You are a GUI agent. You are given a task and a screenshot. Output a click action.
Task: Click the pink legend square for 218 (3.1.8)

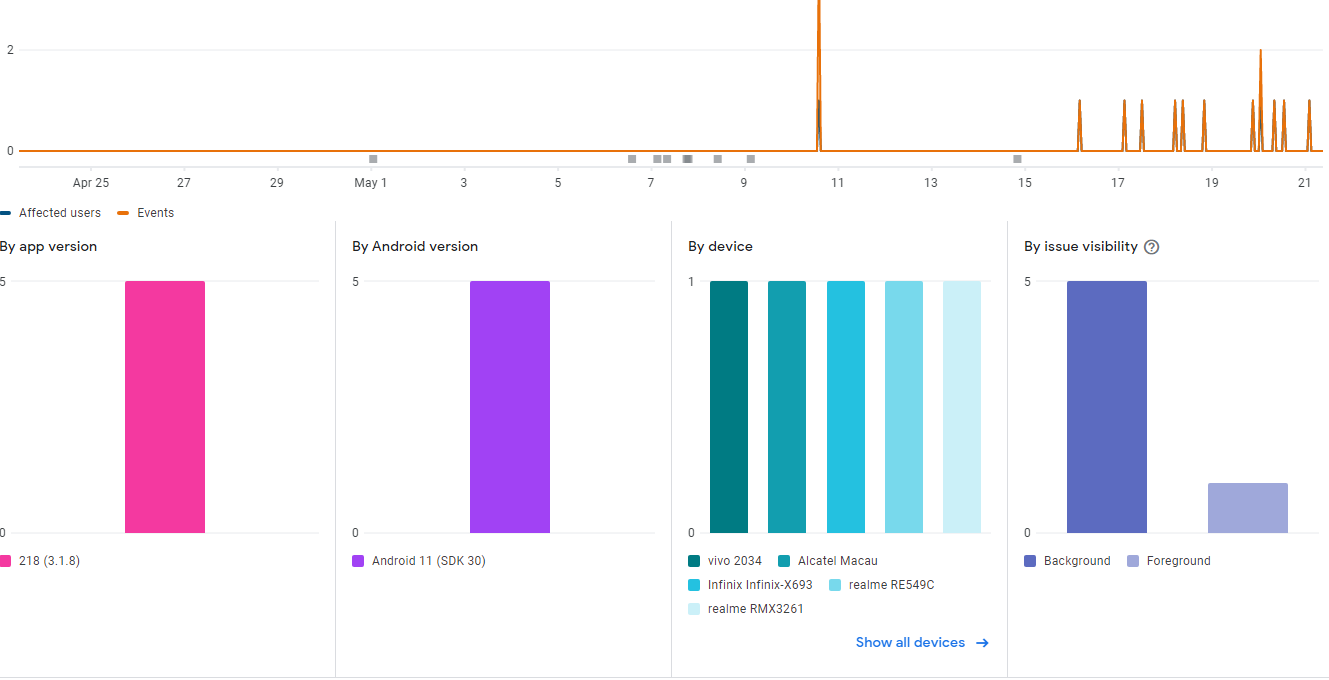[6, 561]
